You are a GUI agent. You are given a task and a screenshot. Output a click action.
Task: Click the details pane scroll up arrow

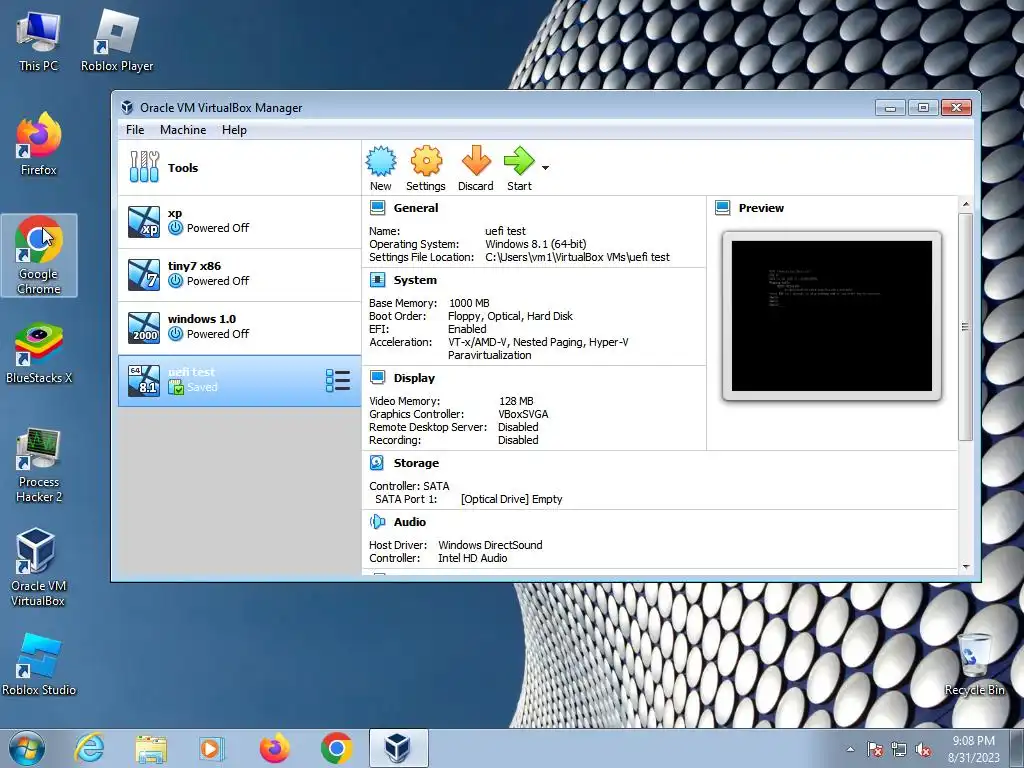[x=966, y=204]
